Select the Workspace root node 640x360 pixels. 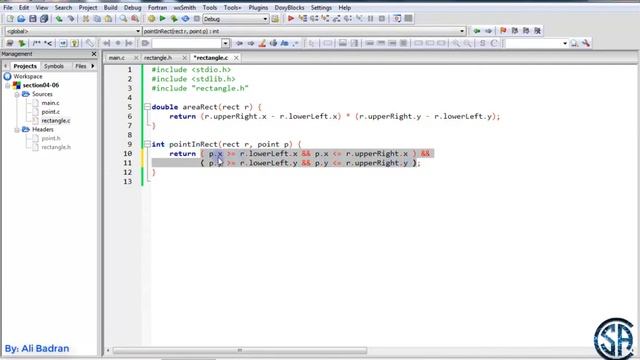pos(27,77)
